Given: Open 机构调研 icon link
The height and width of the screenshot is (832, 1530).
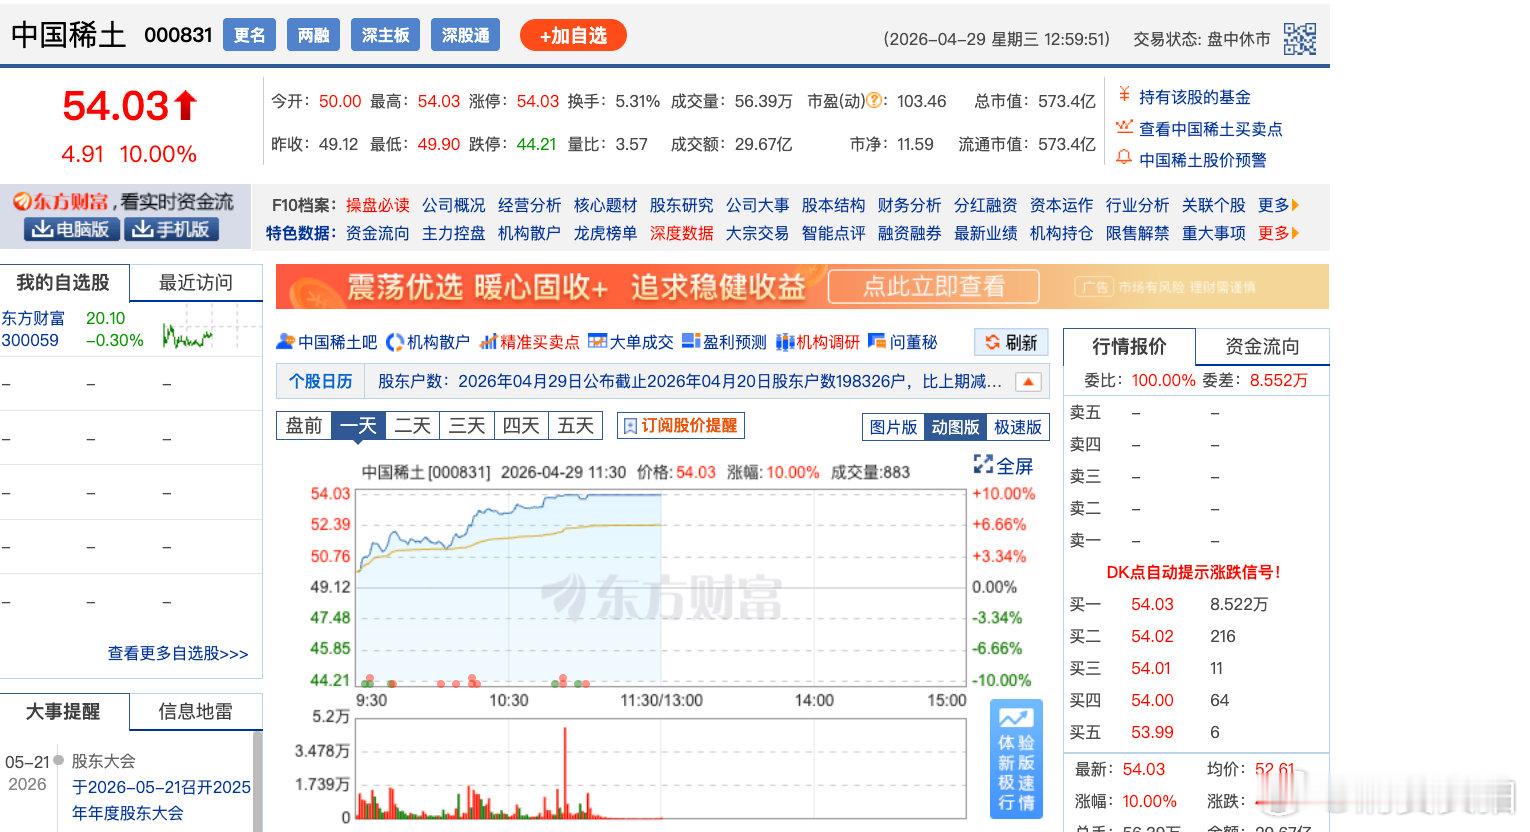Looking at the screenshot, I should pyautogui.click(x=785, y=342).
